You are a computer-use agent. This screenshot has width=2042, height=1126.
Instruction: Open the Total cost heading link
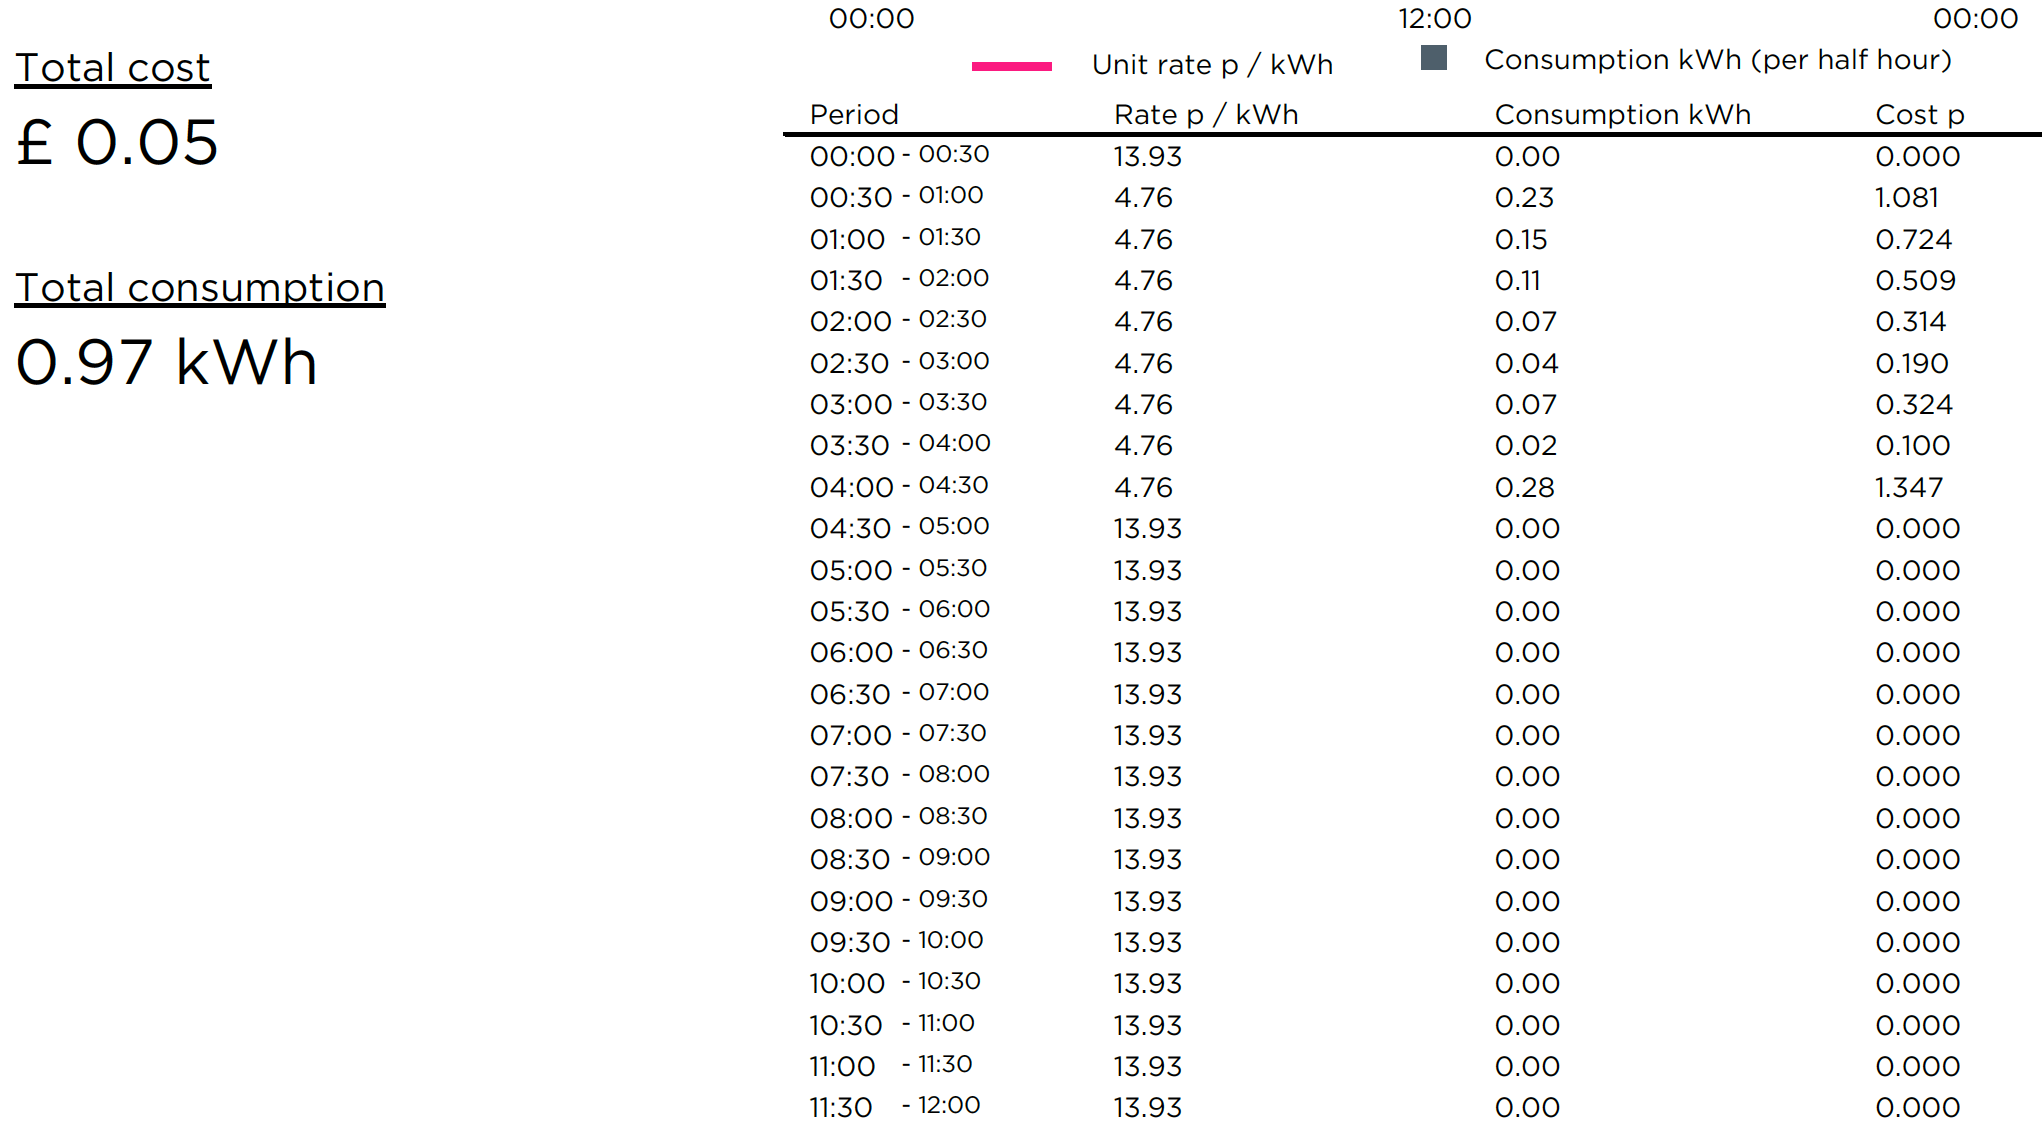point(113,68)
